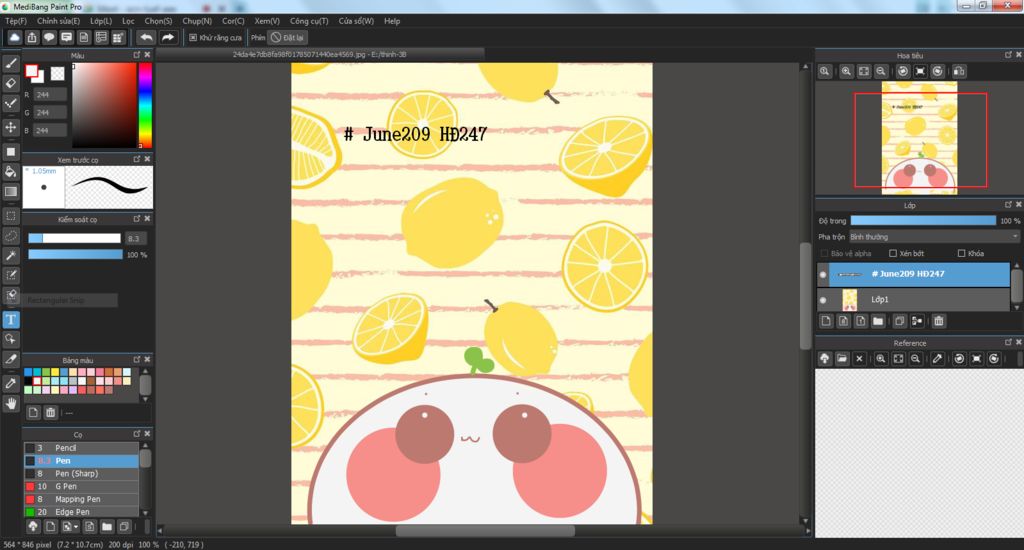Open the Chỉnh sửa(E) menu
The height and width of the screenshot is (550, 1024).
click(x=58, y=21)
